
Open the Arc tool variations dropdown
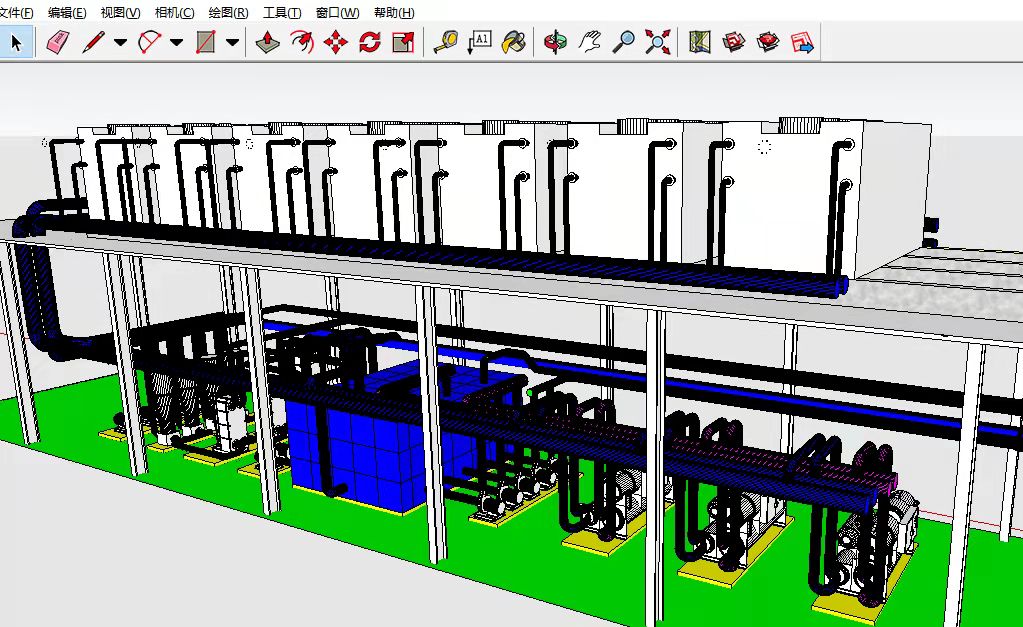coord(177,42)
